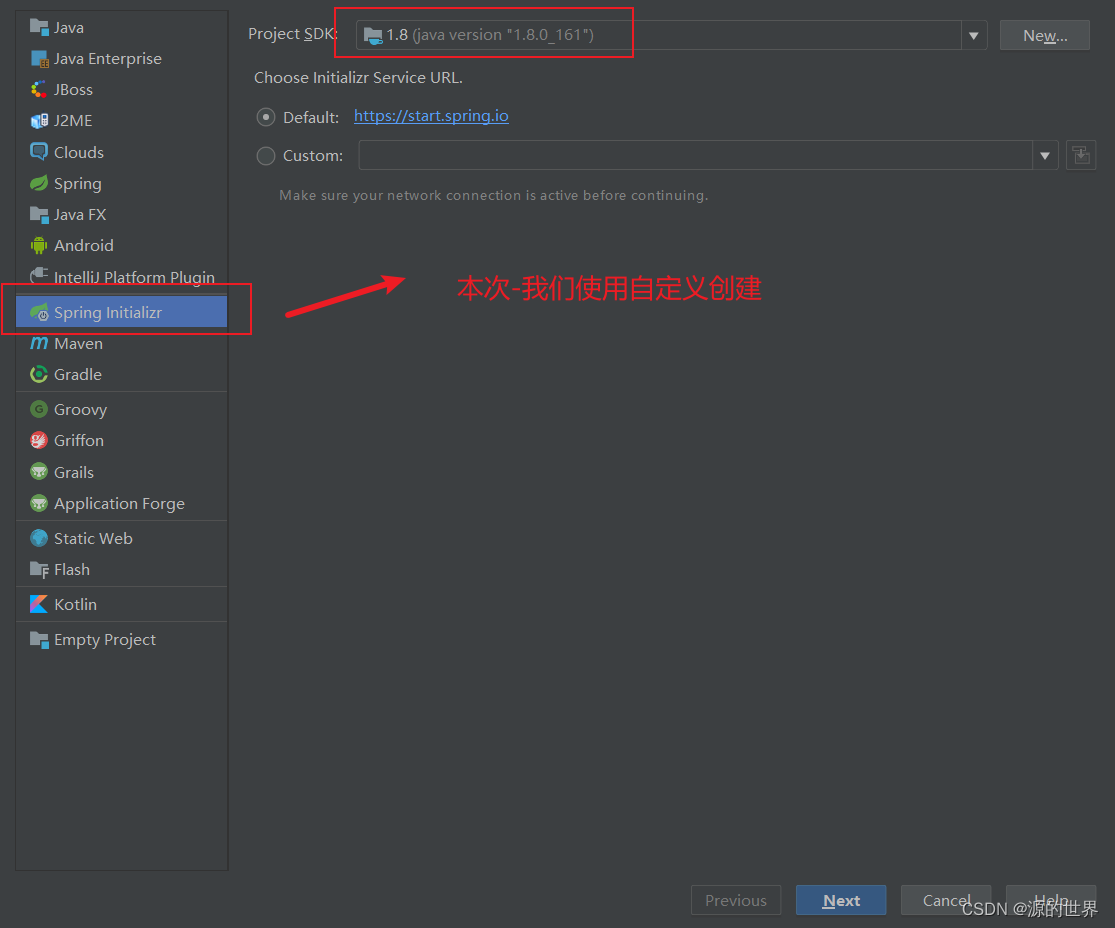Click the Next button

841,900
